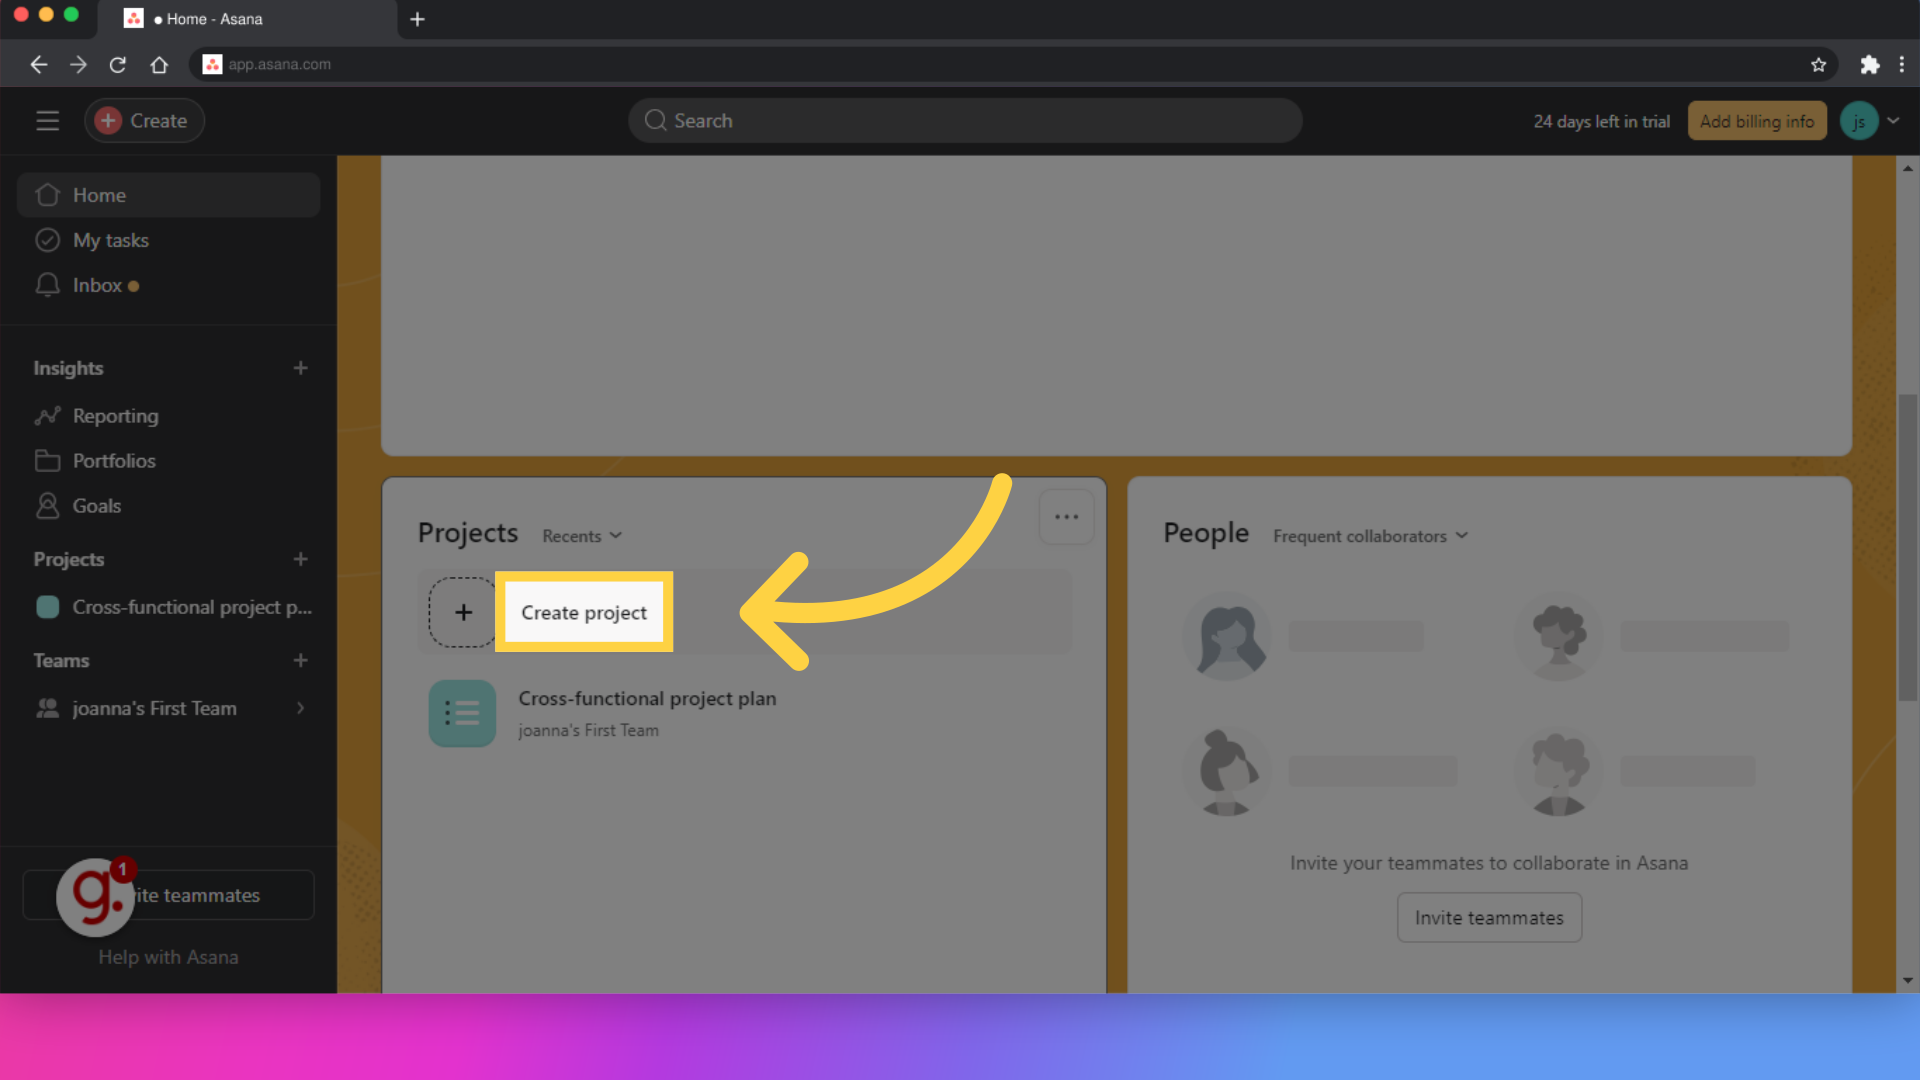Open the Recents dropdown in Projects

tap(580, 534)
